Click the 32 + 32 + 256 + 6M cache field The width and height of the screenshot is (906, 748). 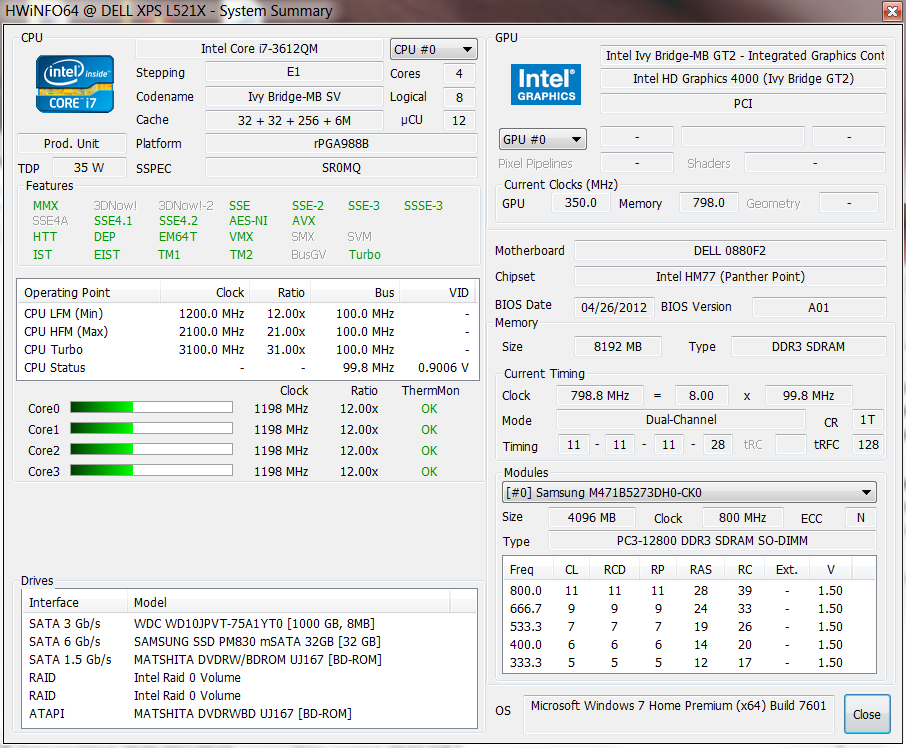(x=294, y=120)
